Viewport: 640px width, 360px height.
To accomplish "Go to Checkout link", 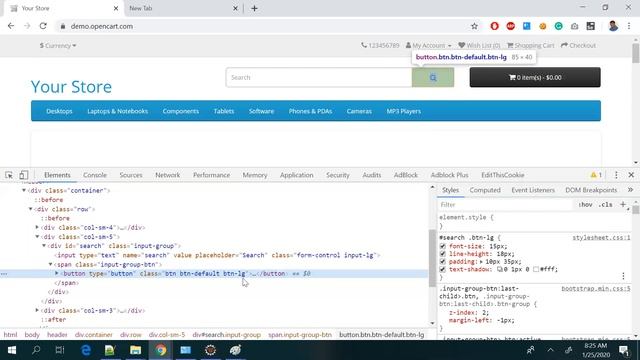I will pyautogui.click(x=578, y=45).
